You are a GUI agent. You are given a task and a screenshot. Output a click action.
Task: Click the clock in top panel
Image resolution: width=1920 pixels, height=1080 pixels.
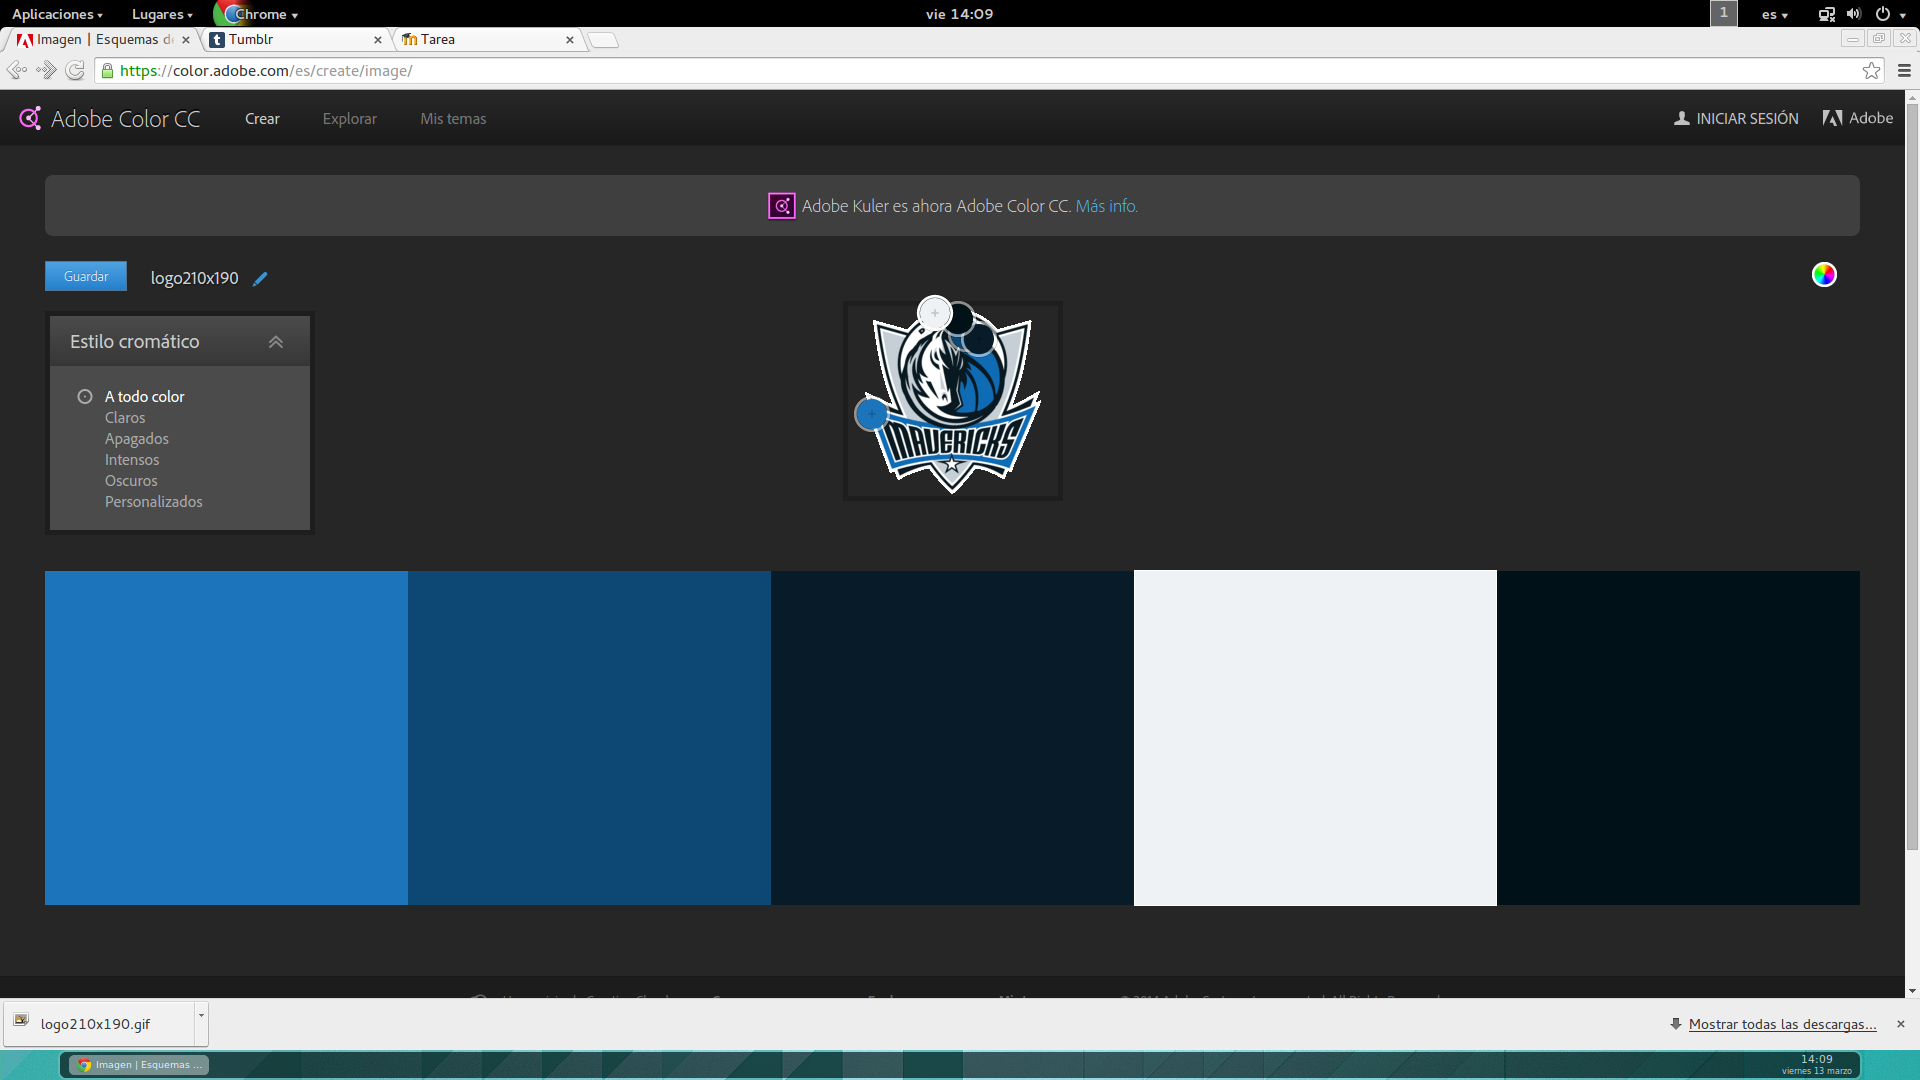tap(959, 14)
